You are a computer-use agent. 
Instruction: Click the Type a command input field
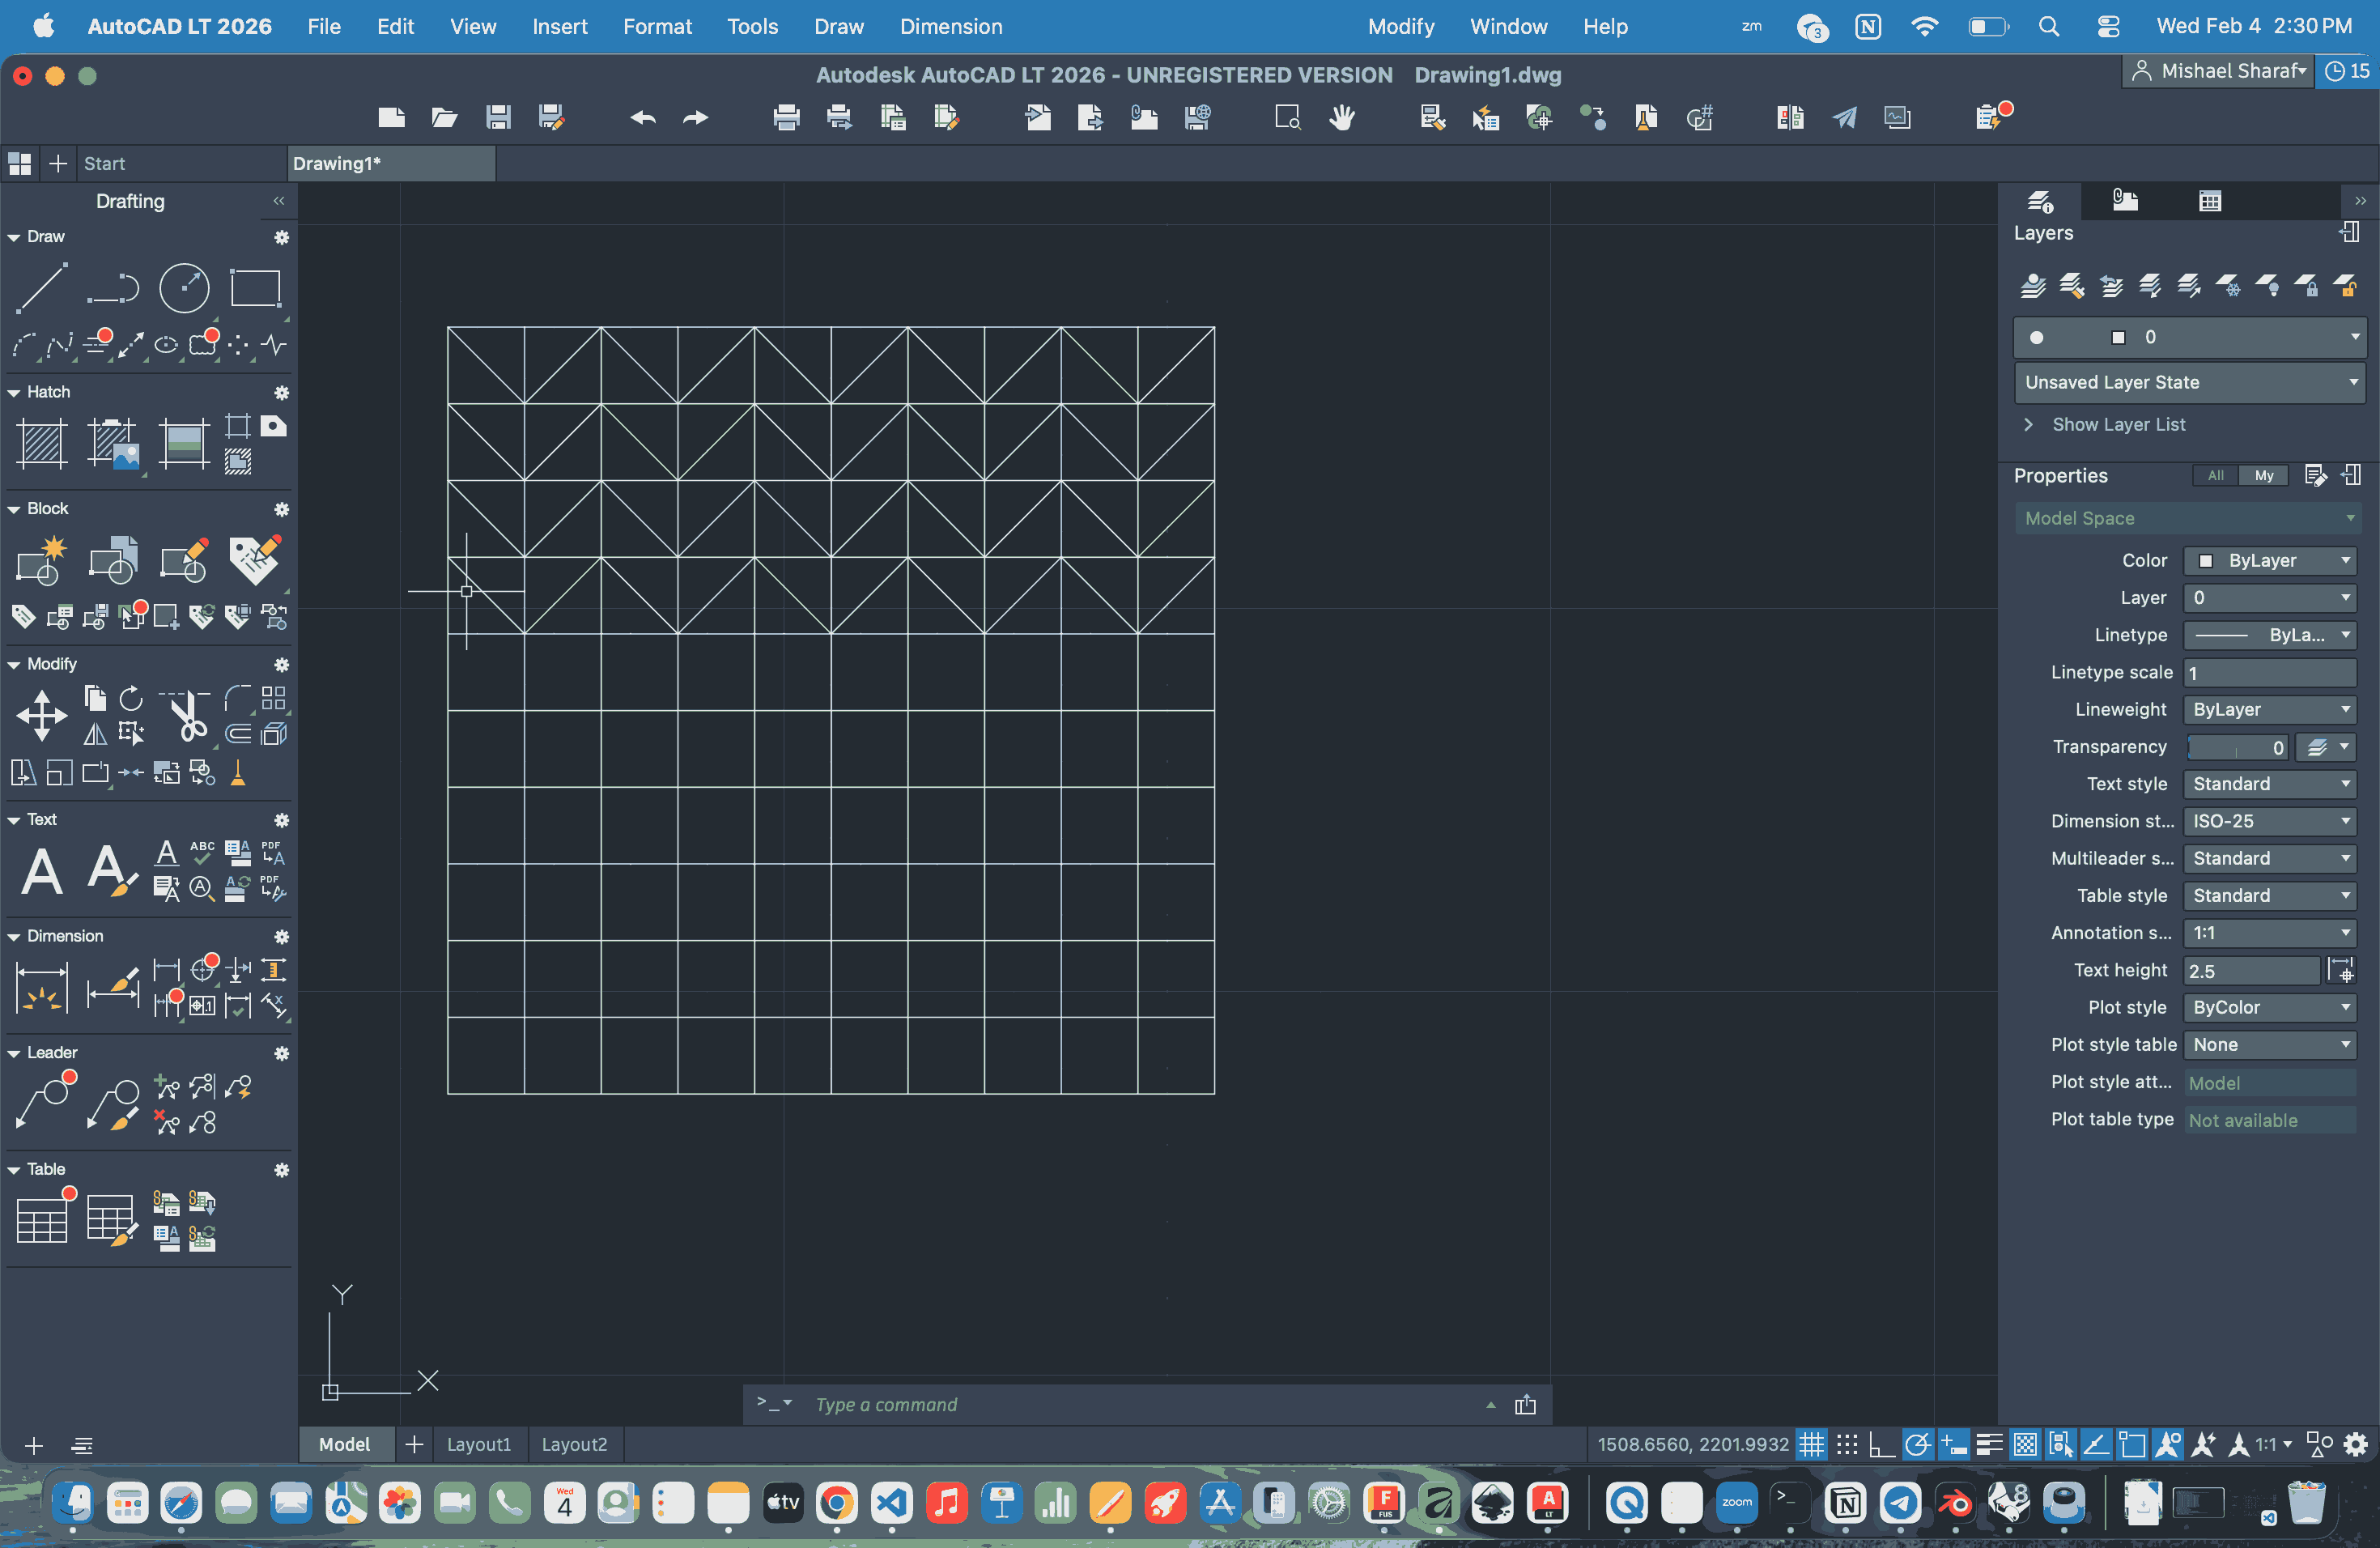click(1140, 1404)
